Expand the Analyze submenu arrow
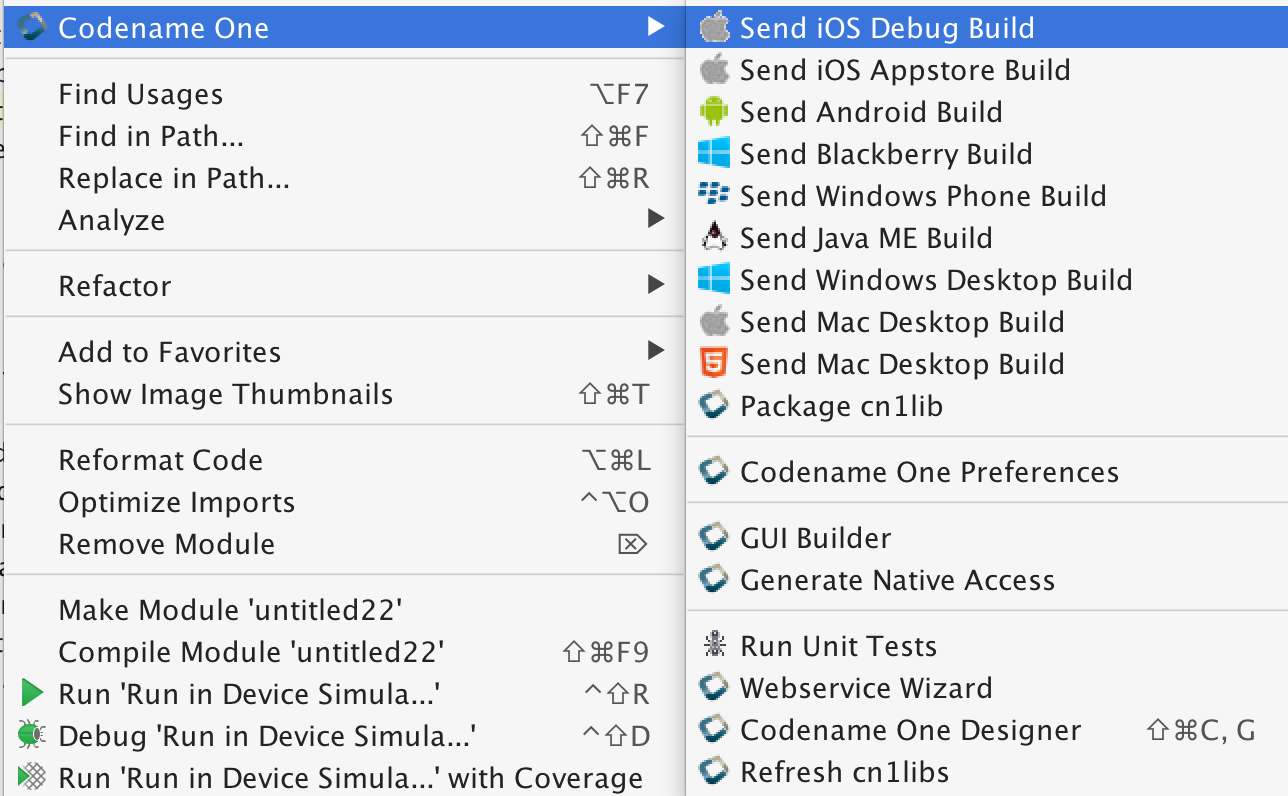Screen dimensions: 1288x796 coord(657,220)
